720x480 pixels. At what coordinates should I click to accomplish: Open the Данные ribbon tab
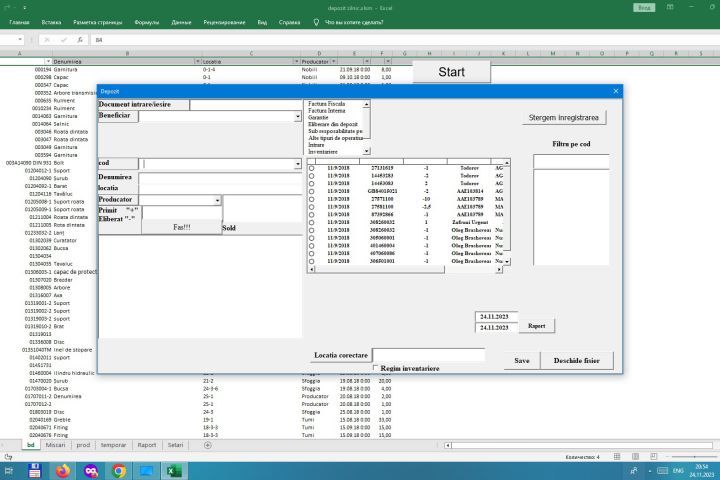(x=181, y=22)
